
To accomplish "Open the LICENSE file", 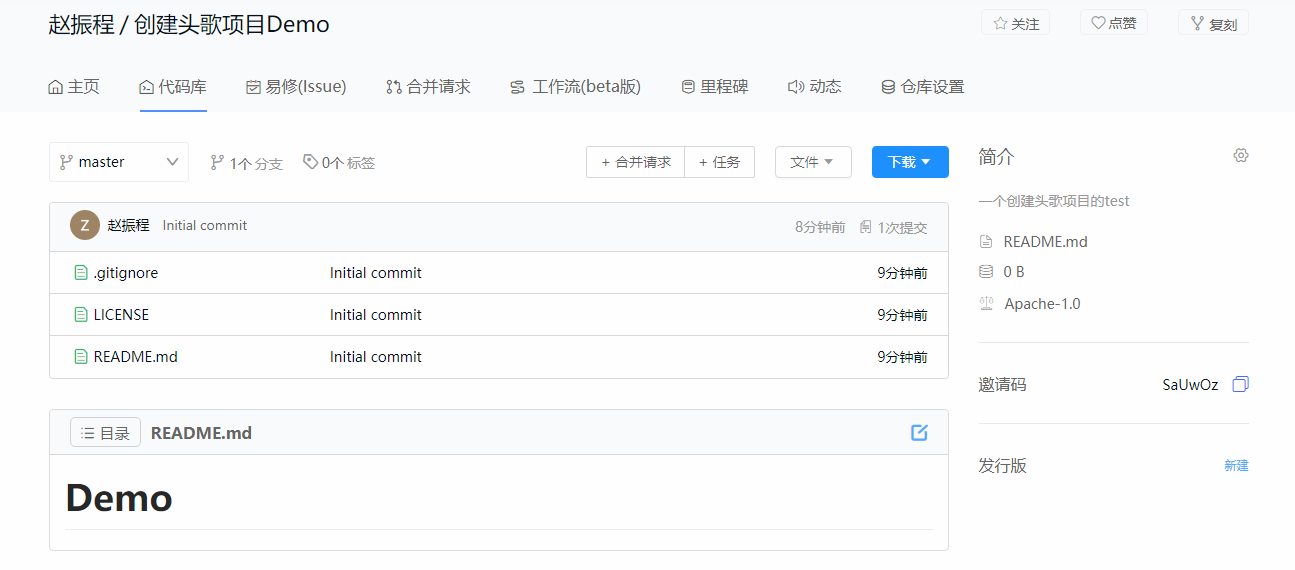I will tap(121, 315).
